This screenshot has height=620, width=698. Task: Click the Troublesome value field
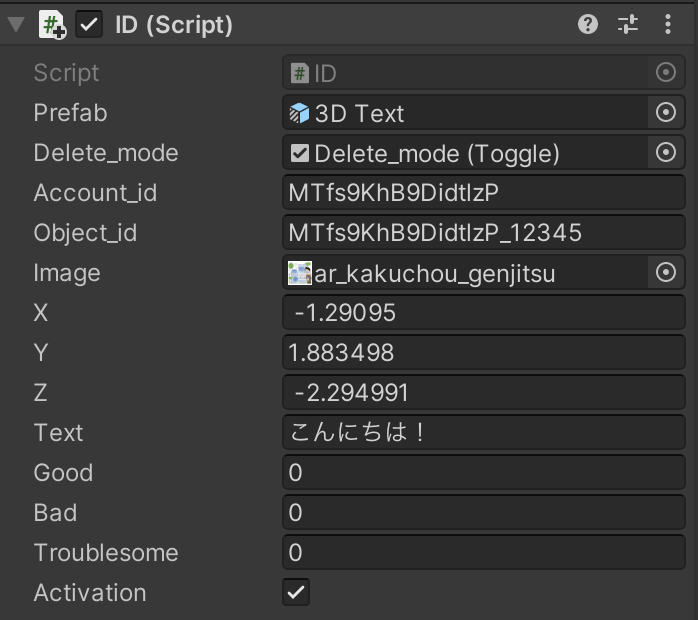pos(484,553)
